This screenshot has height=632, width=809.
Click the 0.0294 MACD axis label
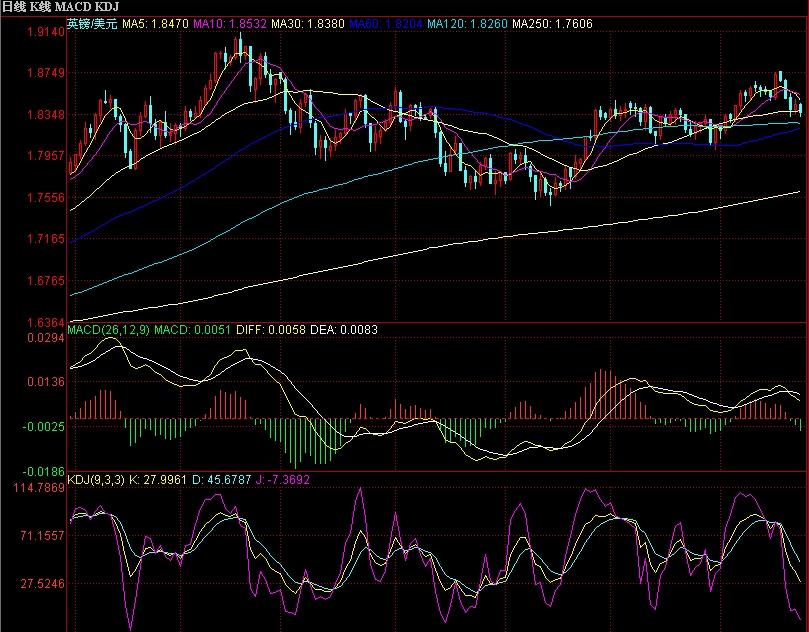[44, 339]
